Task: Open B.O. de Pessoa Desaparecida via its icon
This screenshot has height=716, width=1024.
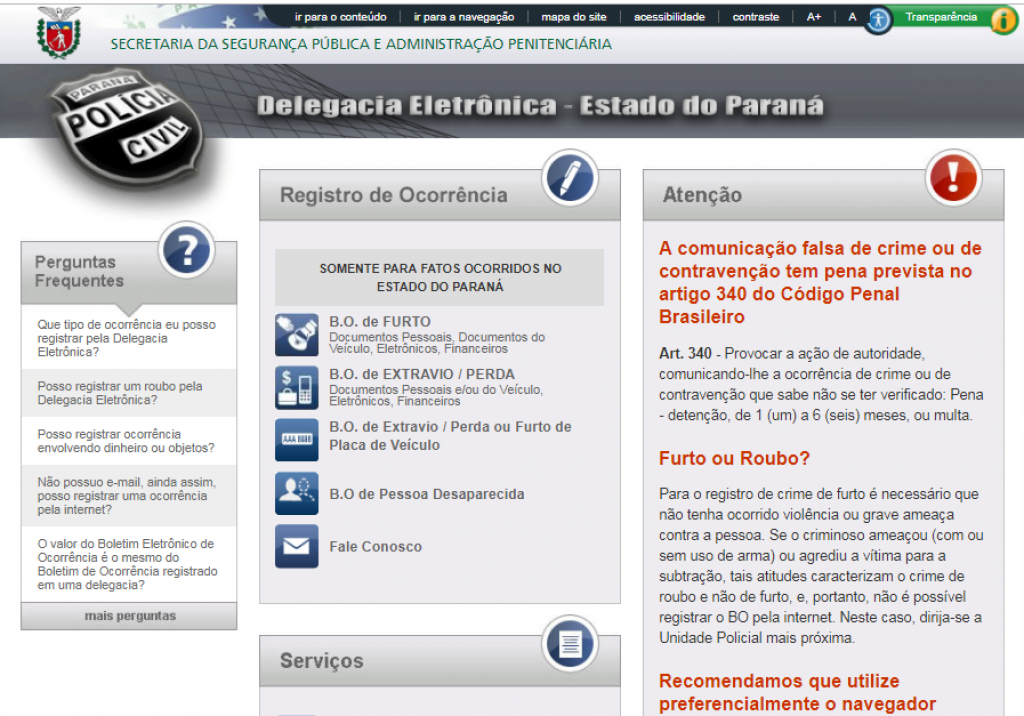Action: click(x=296, y=492)
